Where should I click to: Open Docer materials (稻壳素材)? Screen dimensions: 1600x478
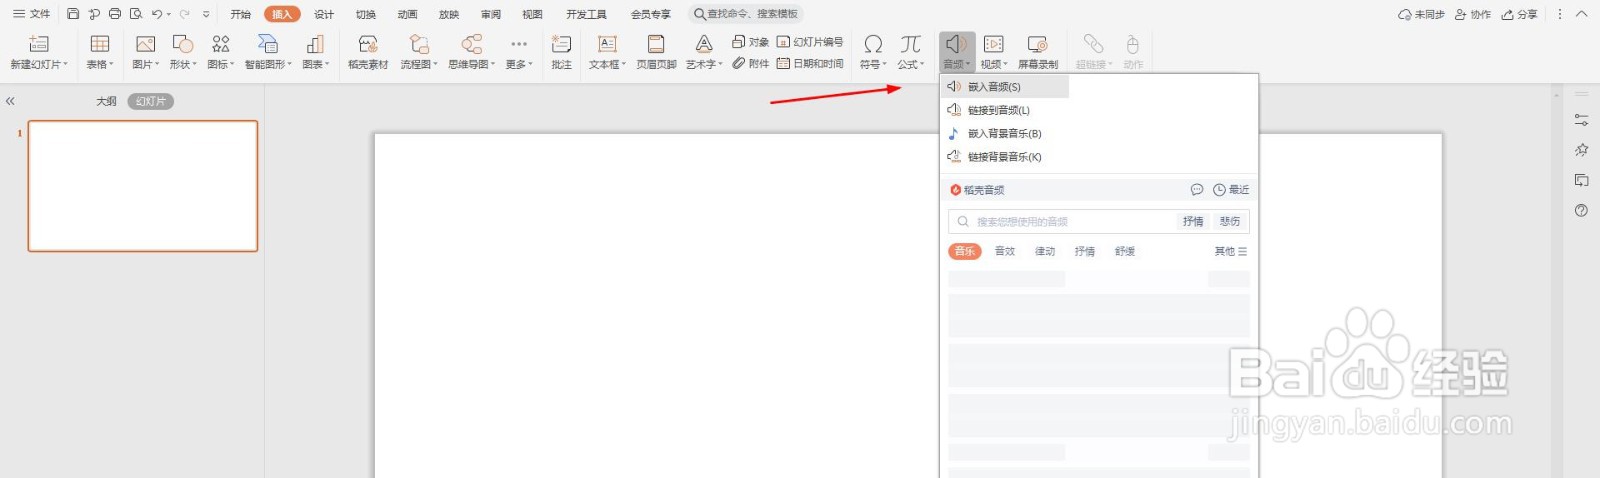tap(368, 52)
